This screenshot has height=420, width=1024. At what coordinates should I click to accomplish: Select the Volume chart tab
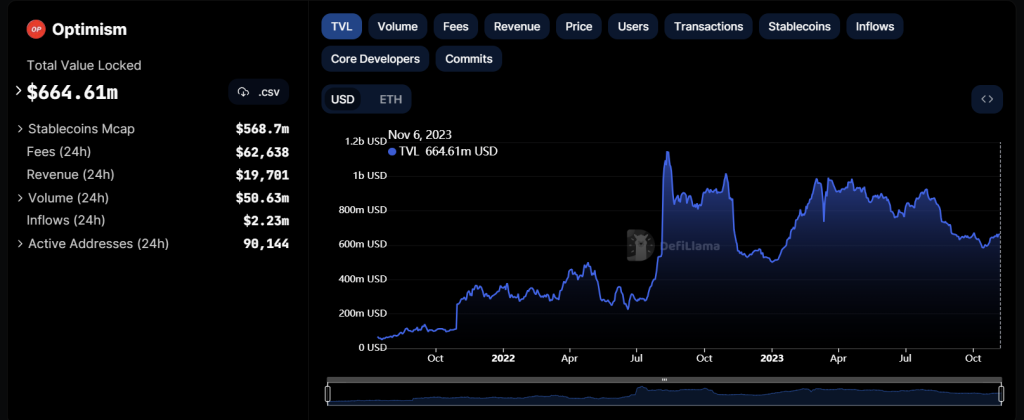pos(398,27)
